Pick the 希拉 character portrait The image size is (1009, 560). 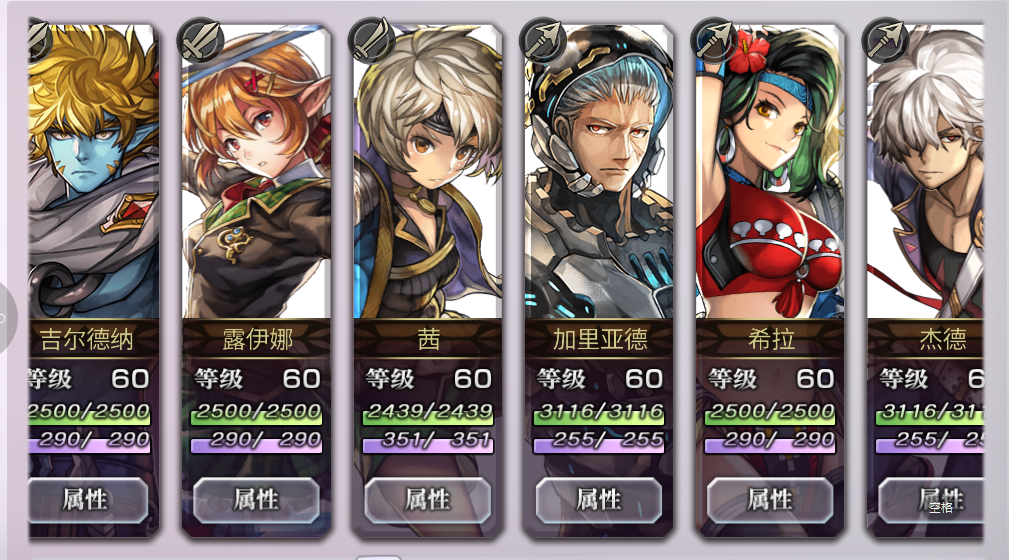[x=770, y=172]
